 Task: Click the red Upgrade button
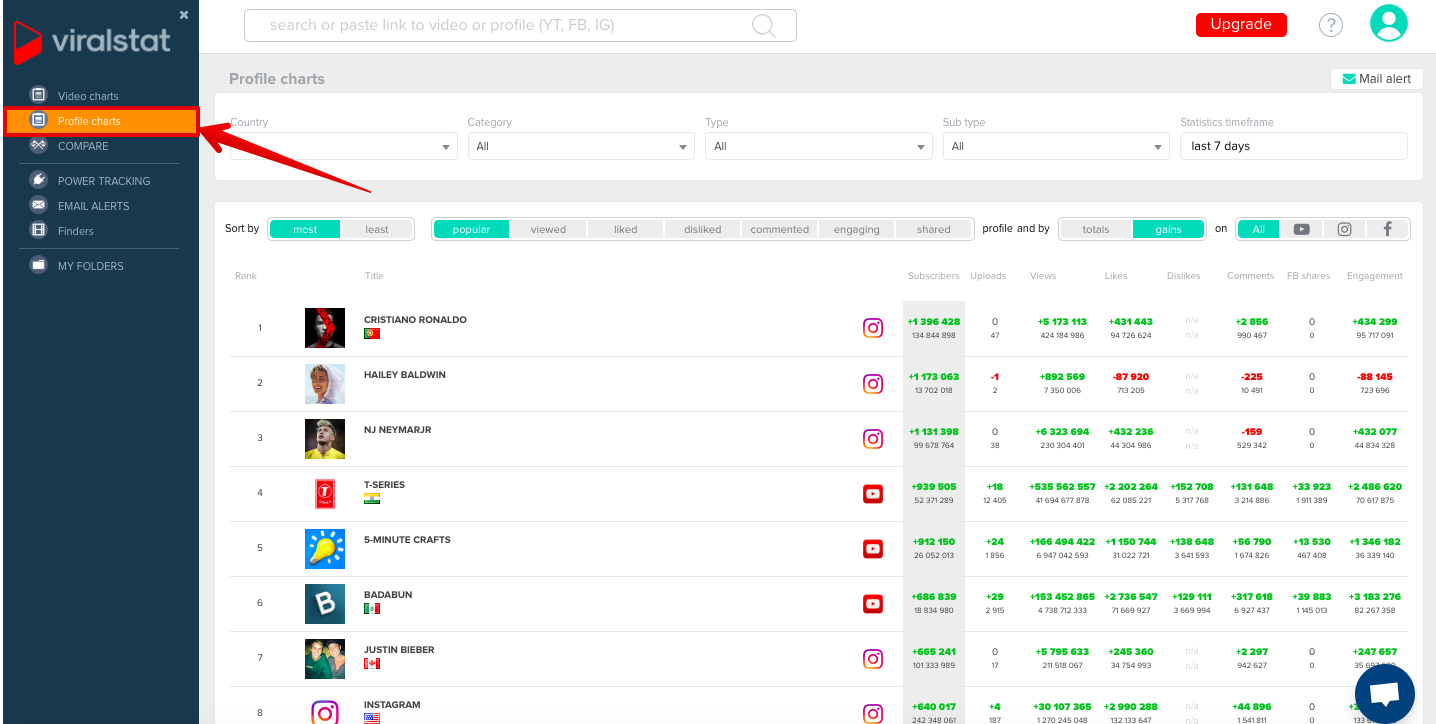[x=1241, y=25]
